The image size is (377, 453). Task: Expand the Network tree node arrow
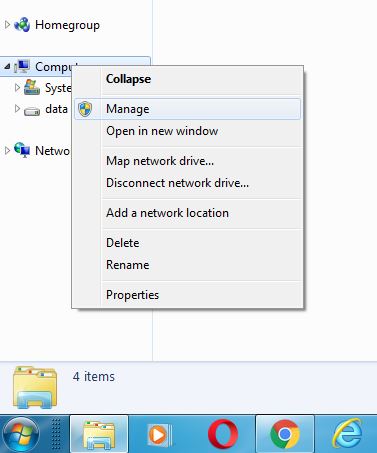pyautogui.click(x=7, y=151)
